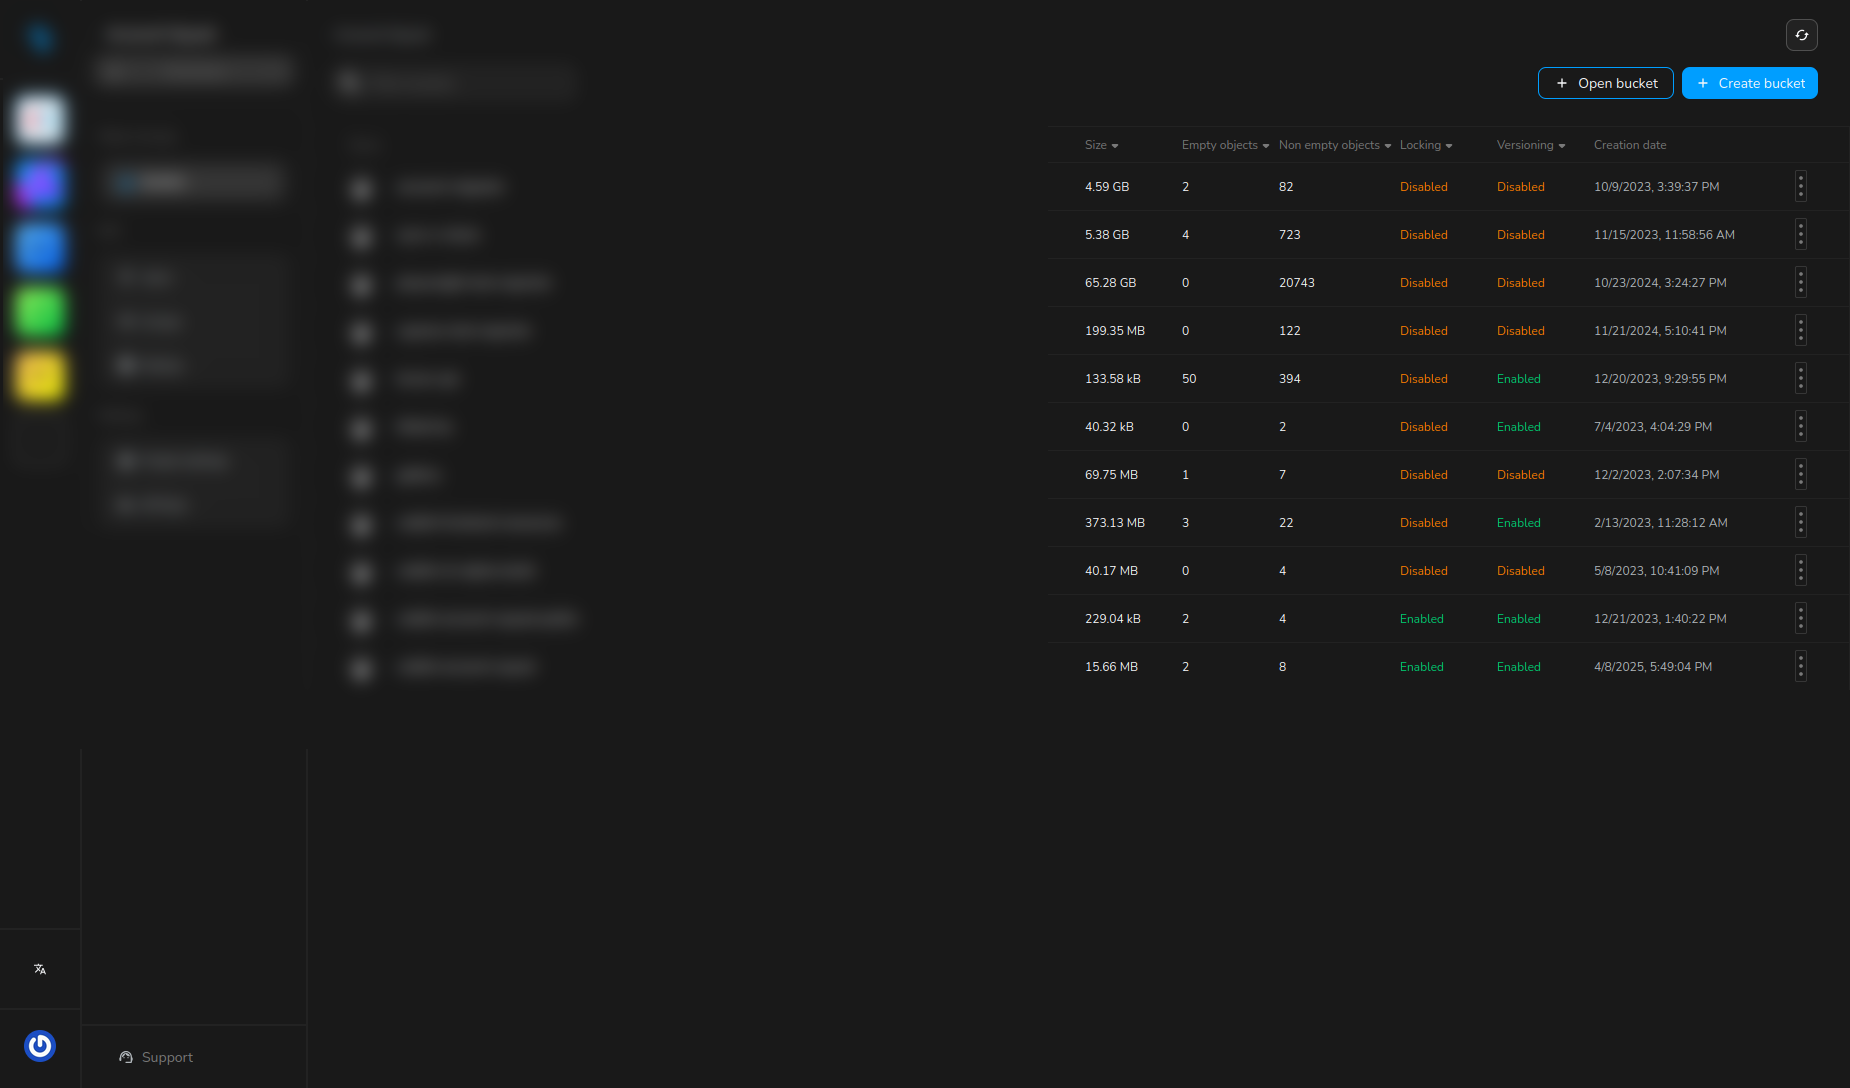Click the Open bucket button
This screenshot has width=1850, height=1088.
(x=1605, y=83)
